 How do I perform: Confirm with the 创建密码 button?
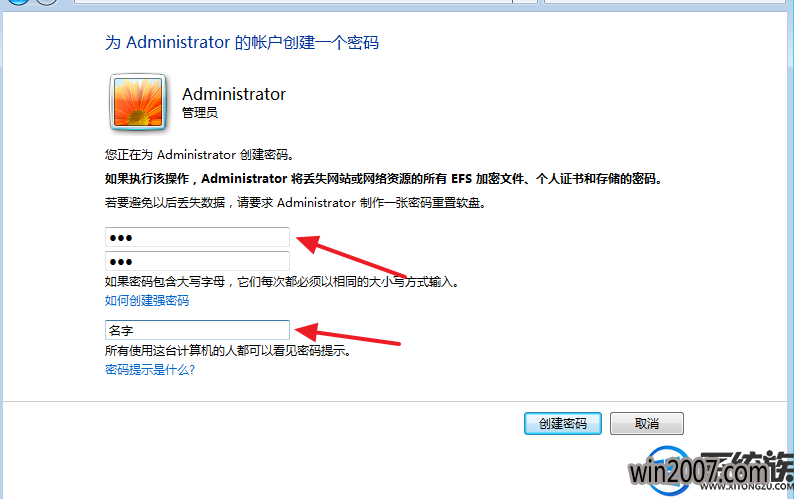coord(563,423)
